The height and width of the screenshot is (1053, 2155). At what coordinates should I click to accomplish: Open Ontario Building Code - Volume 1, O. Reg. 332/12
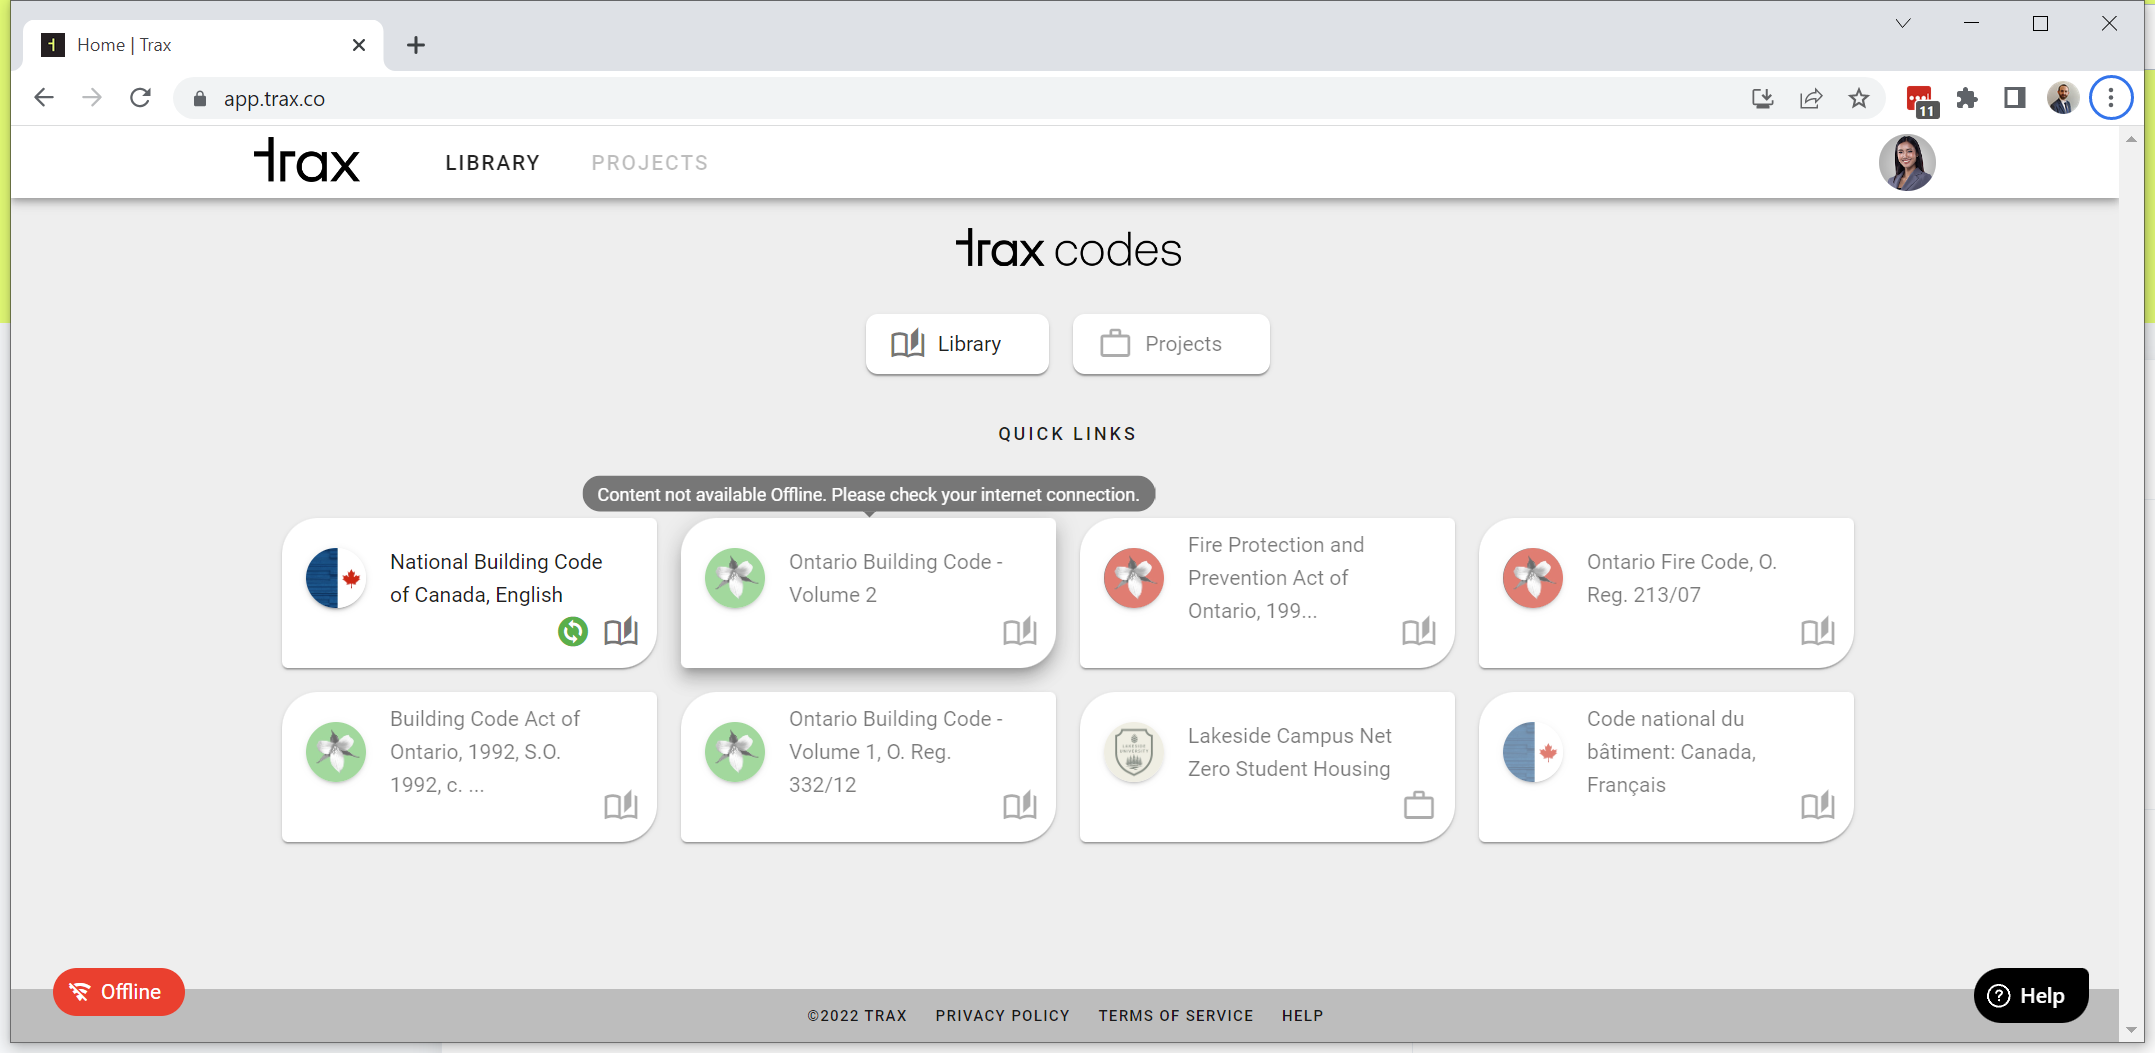[x=868, y=766]
